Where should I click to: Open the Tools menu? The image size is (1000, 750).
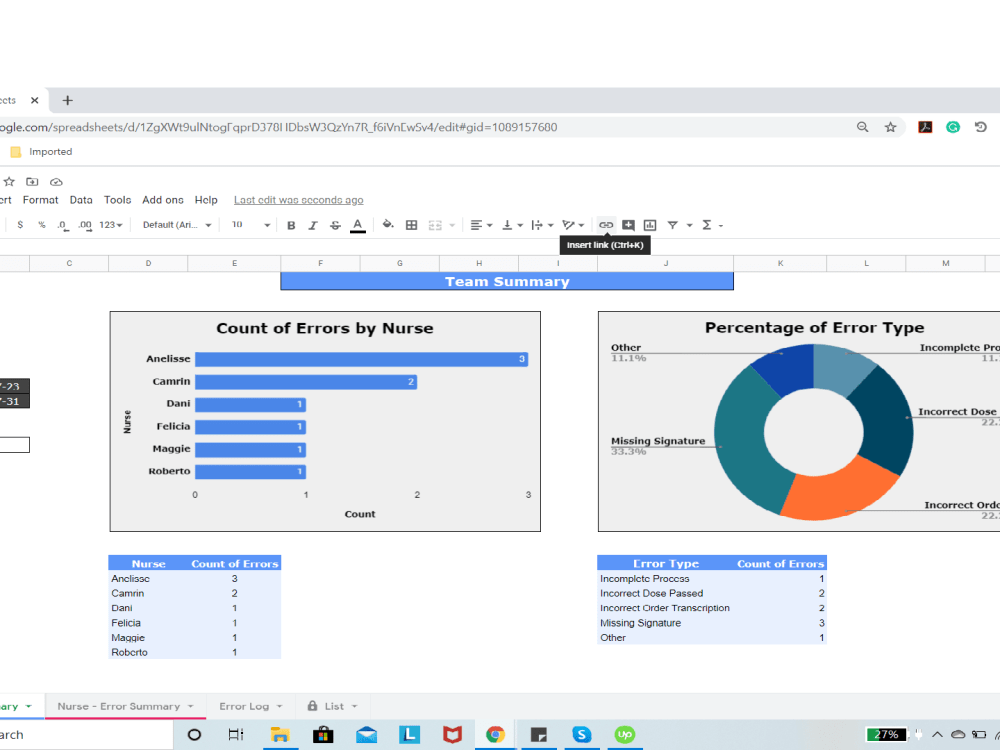[117, 200]
